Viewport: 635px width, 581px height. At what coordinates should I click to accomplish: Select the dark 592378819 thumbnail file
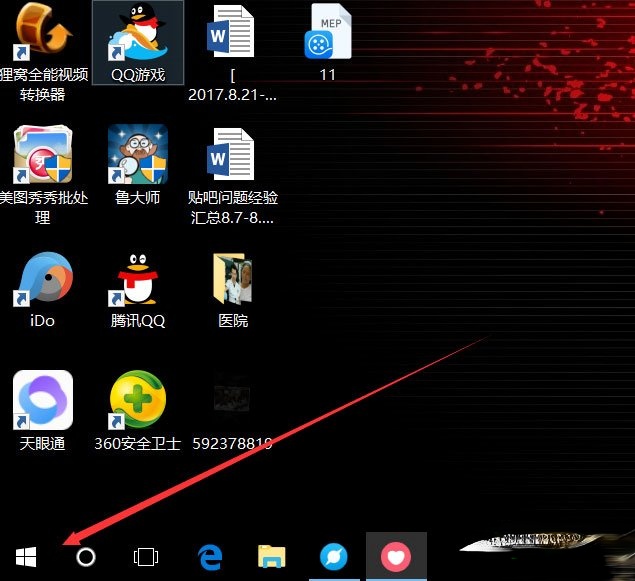pos(232,400)
